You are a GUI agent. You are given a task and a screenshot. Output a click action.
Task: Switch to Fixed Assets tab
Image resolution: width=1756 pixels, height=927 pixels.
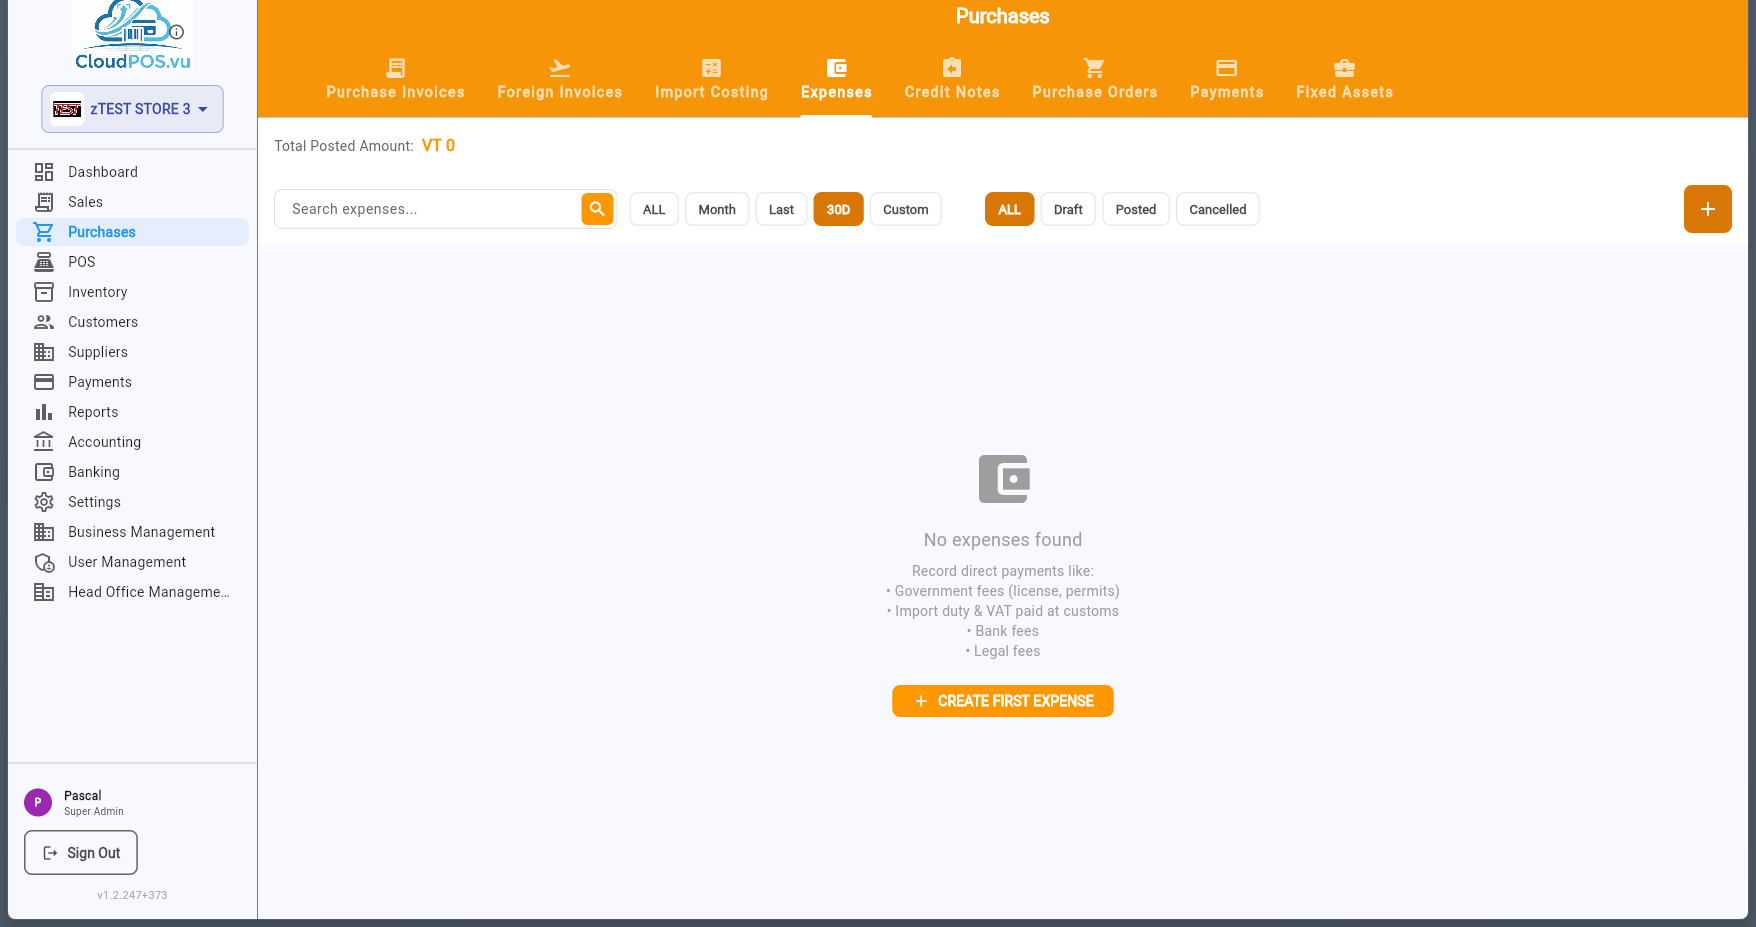pyautogui.click(x=1345, y=80)
